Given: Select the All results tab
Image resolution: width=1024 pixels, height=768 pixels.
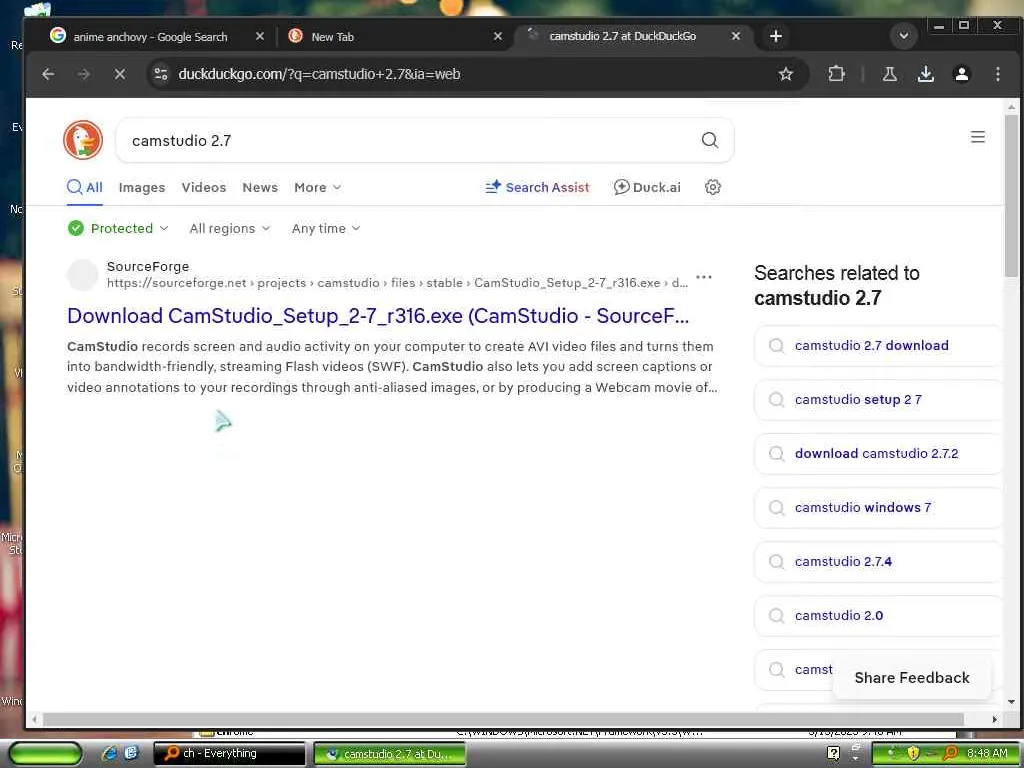Looking at the screenshot, I should [x=85, y=187].
